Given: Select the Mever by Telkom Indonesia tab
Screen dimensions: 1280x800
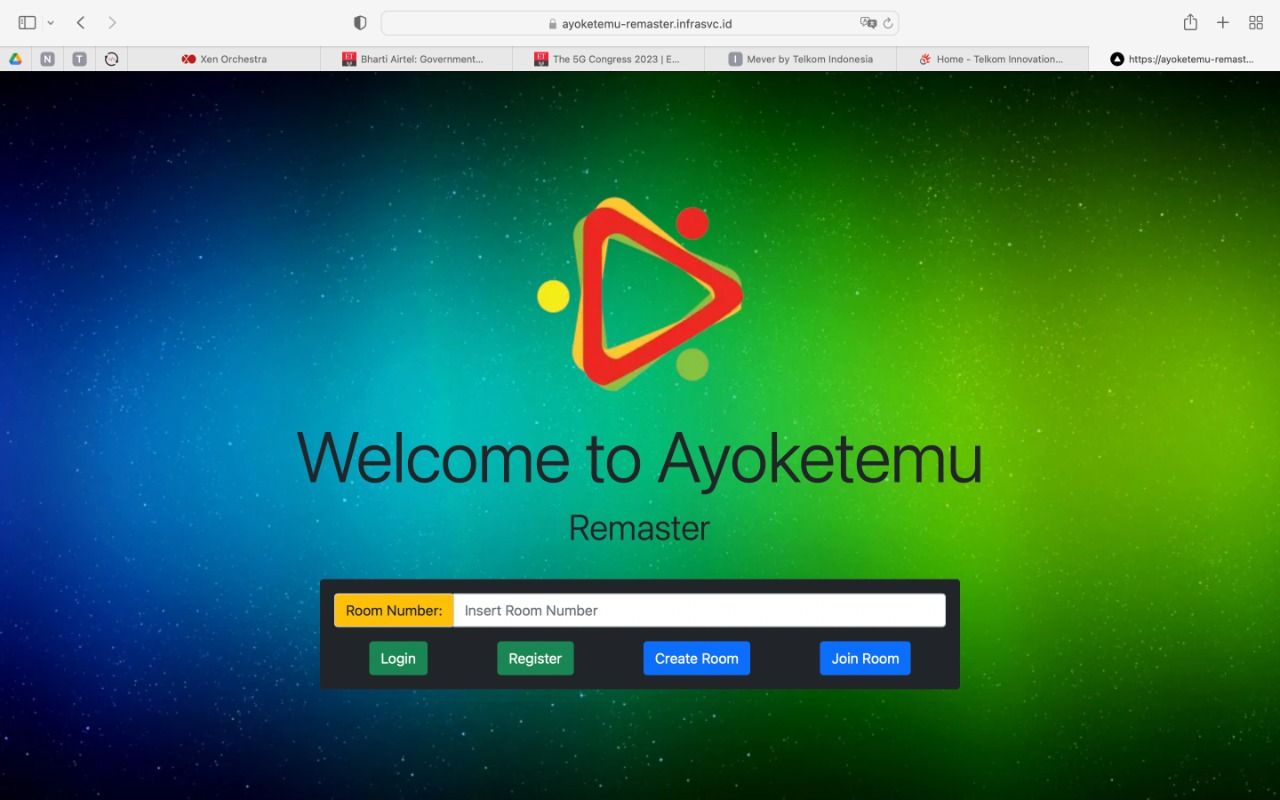Looking at the screenshot, I should pos(800,59).
